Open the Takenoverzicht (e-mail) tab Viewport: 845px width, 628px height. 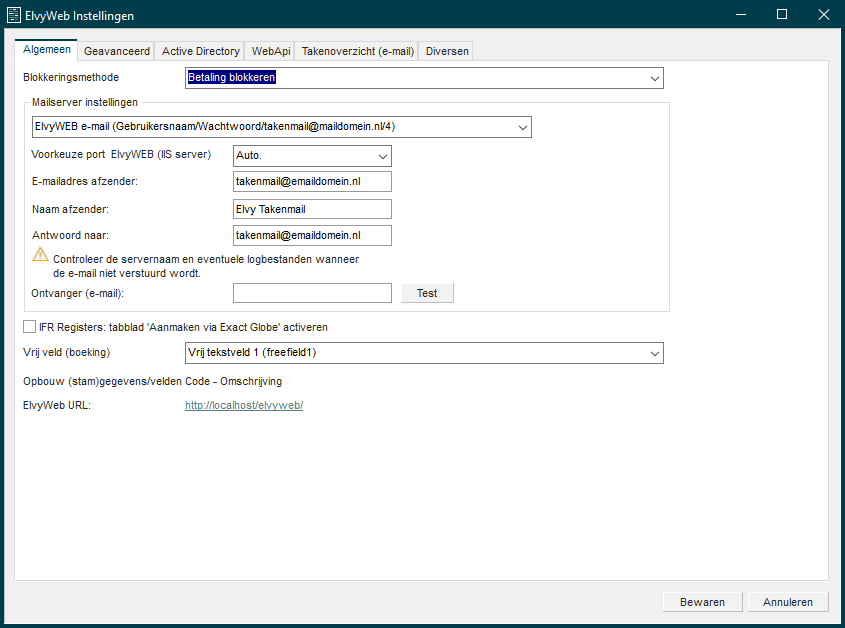pyautogui.click(x=357, y=51)
